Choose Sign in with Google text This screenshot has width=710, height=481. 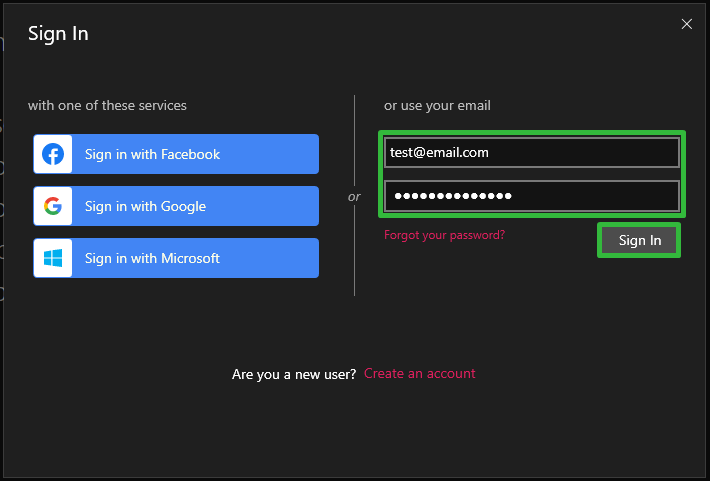point(145,207)
